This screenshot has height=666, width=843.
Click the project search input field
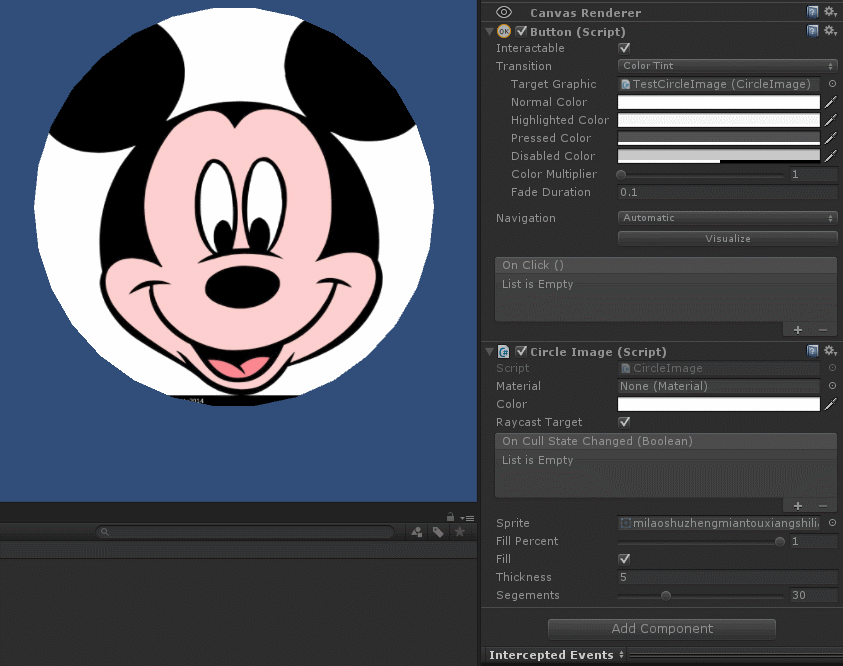[x=245, y=532]
